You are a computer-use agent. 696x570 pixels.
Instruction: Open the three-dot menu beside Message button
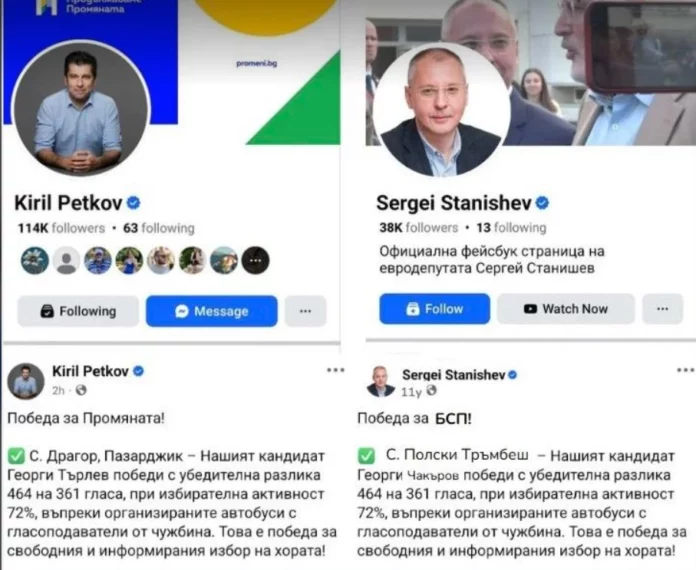pyautogui.click(x=305, y=311)
